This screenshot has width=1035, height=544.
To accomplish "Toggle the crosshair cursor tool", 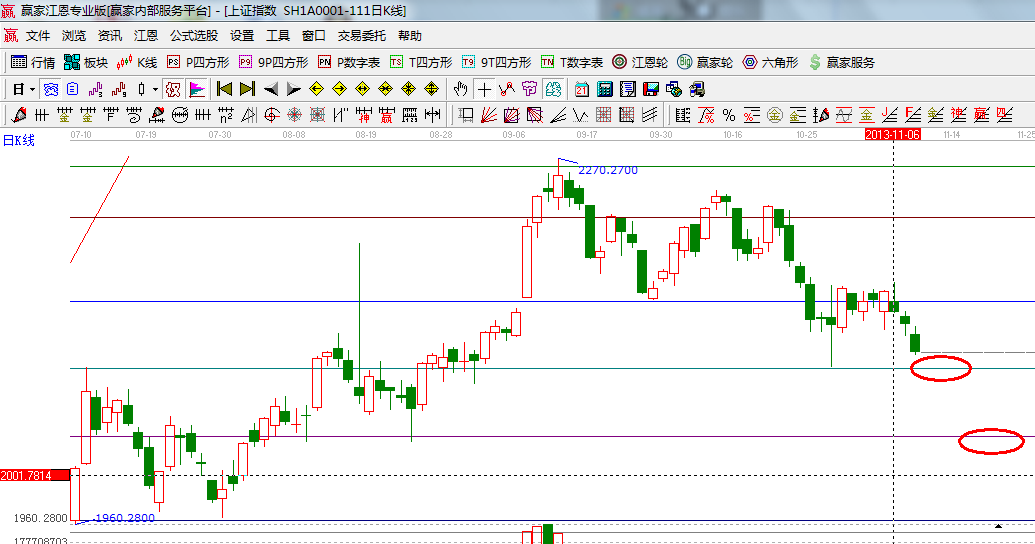I will pos(484,89).
